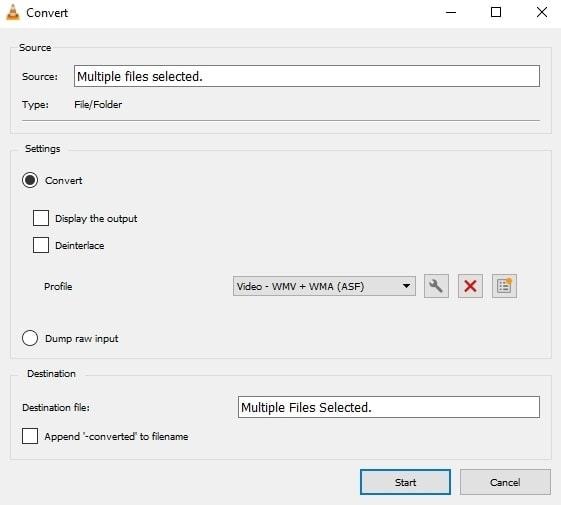Maximize the Convert window
This screenshot has height=505, width=561.
click(x=496, y=12)
